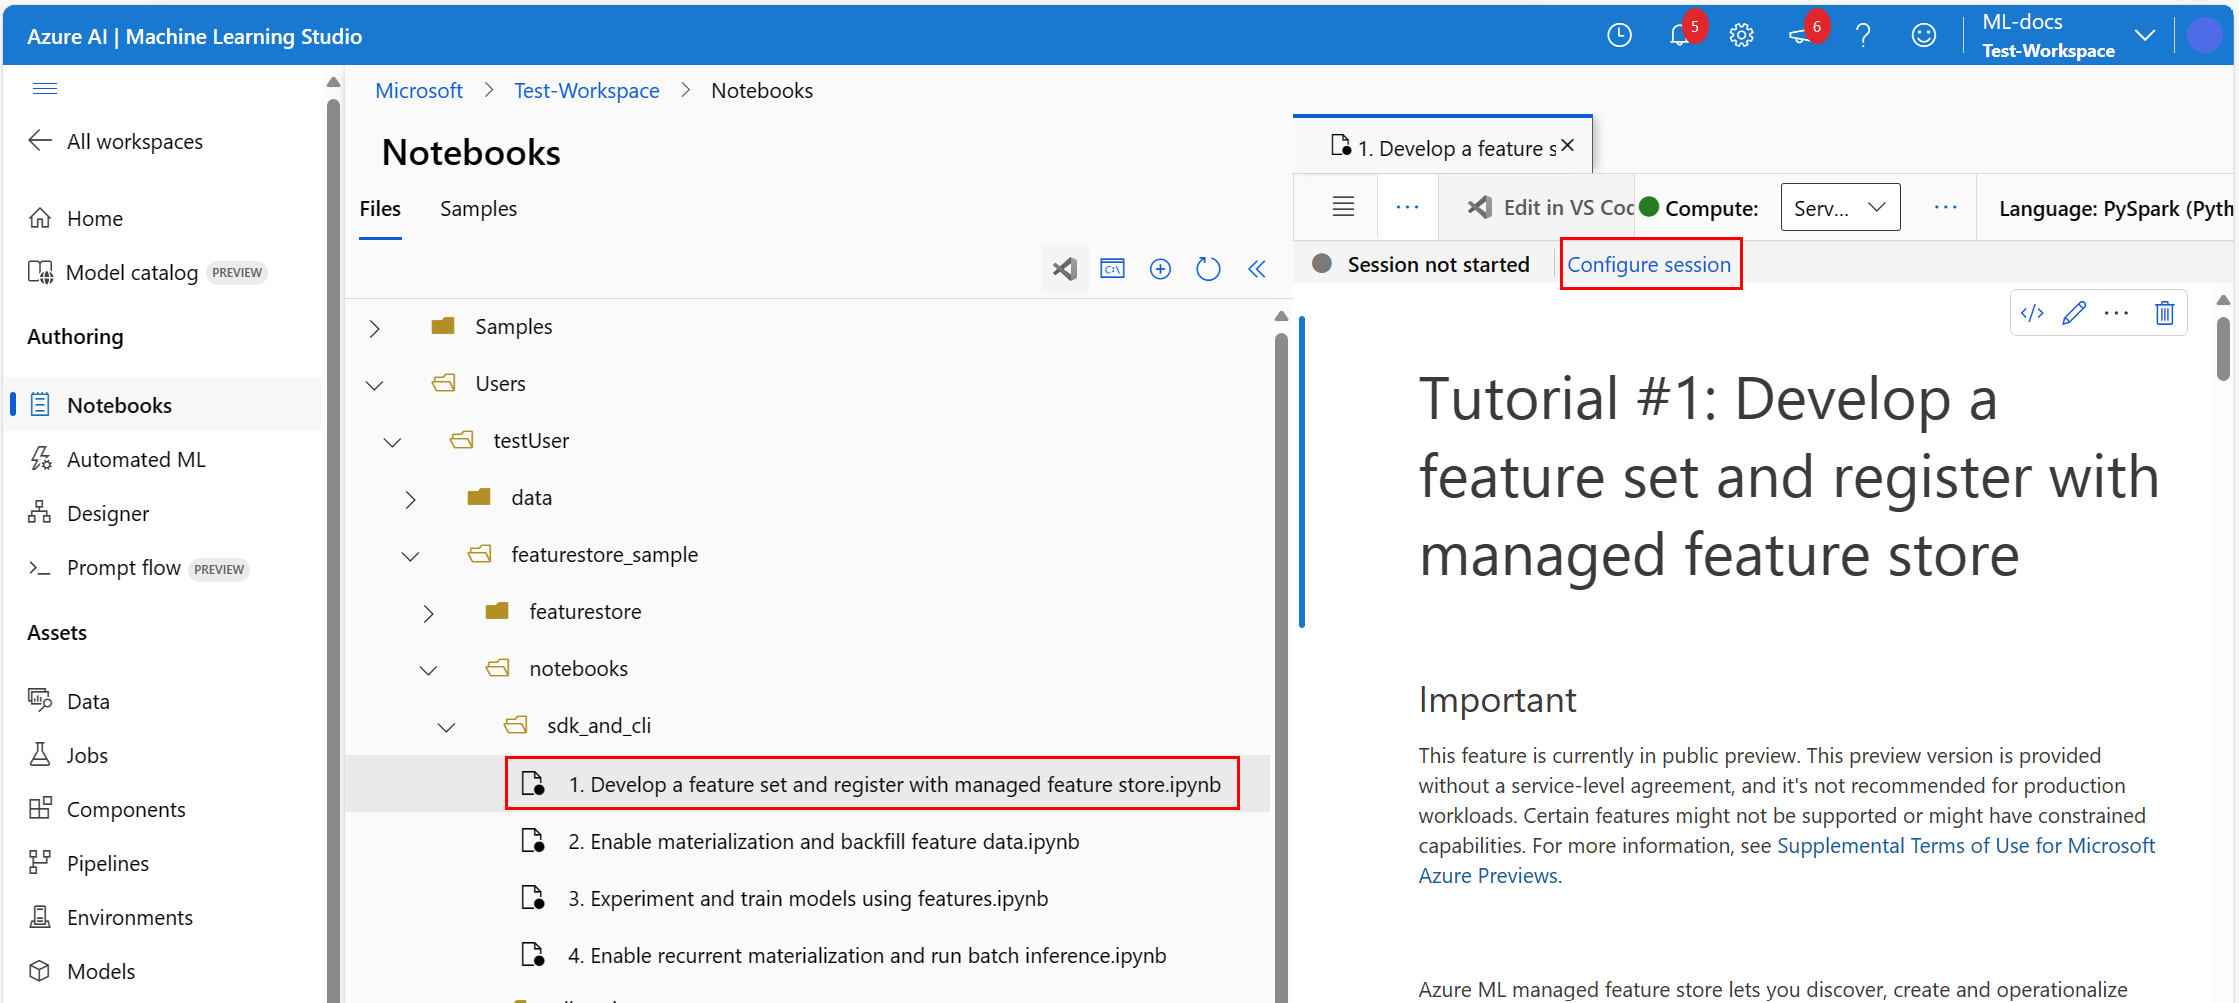Viewport: 2239px width, 1003px height.
Task: Open Components under Assets
Action: [107, 809]
